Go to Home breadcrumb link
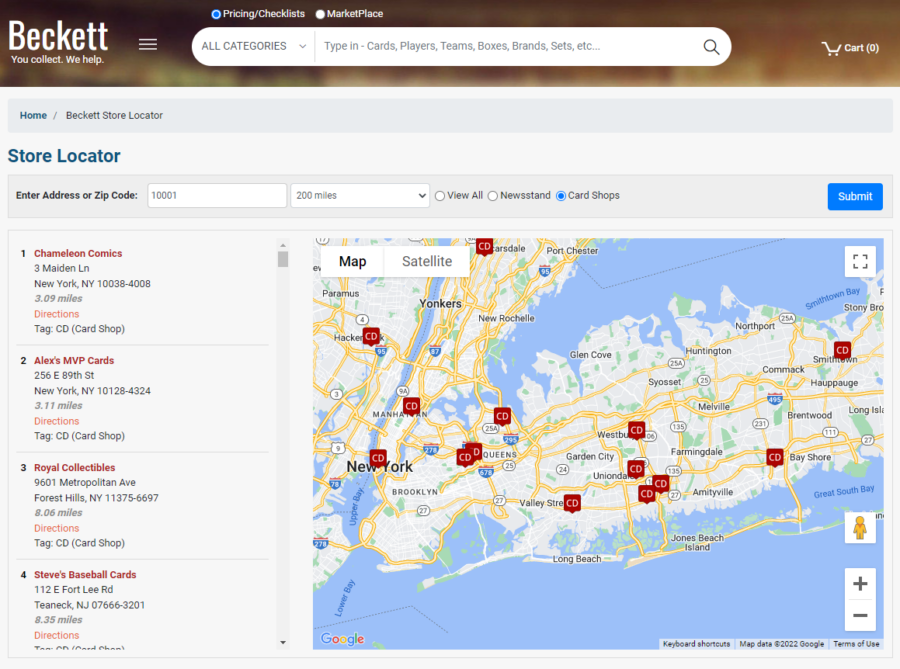This screenshot has width=900, height=669. click(x=33, y=115)
